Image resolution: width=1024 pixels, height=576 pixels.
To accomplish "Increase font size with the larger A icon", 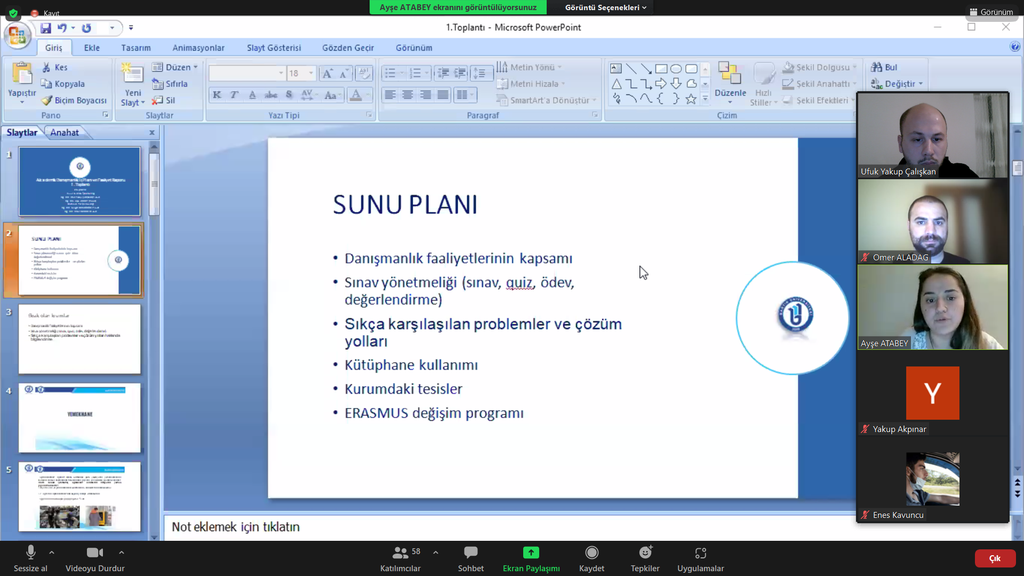I will pyautogui.click(x=327, y=74).
